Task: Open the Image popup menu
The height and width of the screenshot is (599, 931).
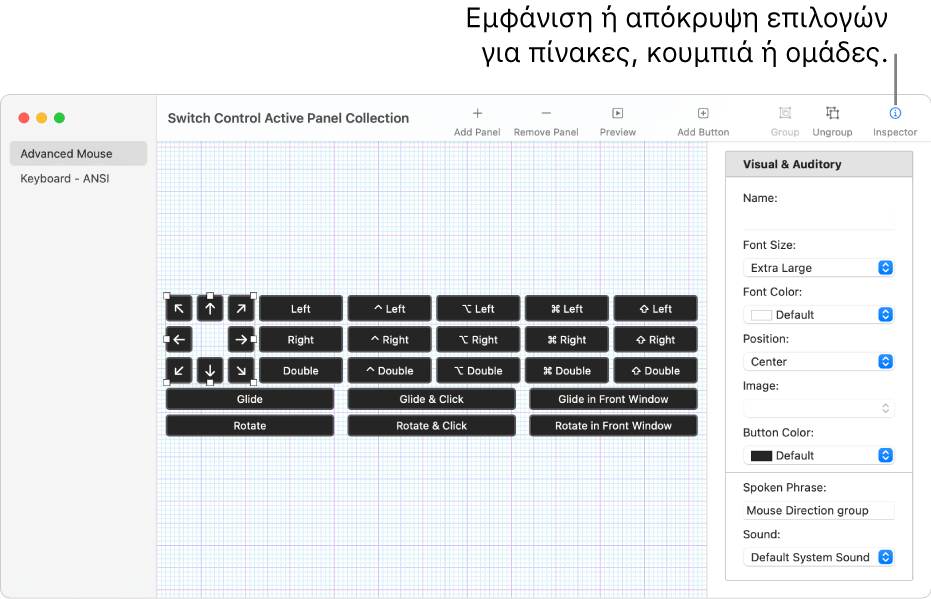Action: 818,408
